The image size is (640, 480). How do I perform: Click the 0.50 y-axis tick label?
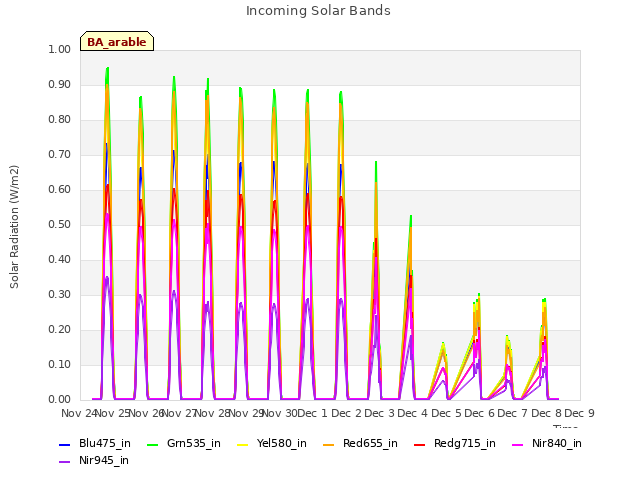coord(59,224)
